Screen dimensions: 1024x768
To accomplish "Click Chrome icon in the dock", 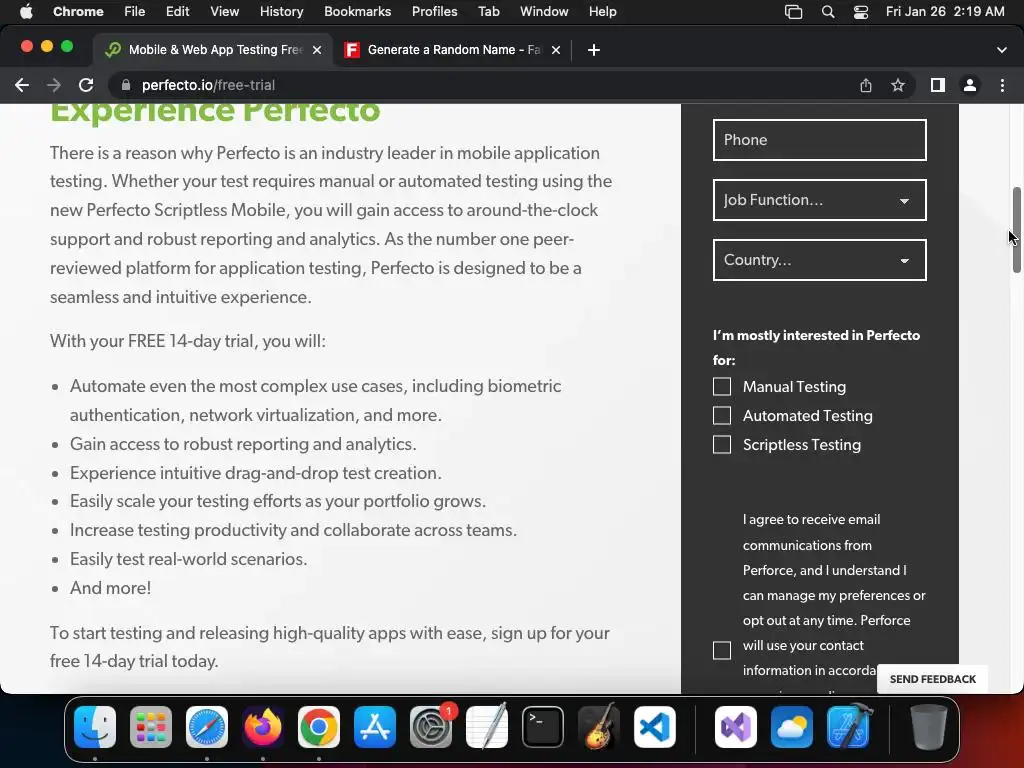I will (x=319, y=727).
